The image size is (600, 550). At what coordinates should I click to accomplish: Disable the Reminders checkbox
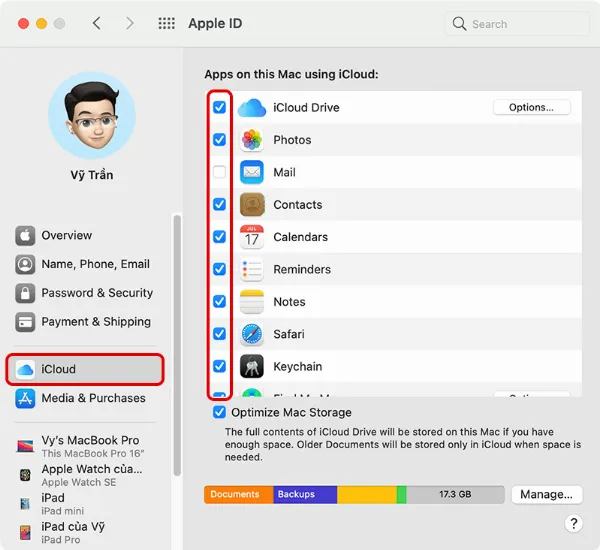[x=220, y=269]
